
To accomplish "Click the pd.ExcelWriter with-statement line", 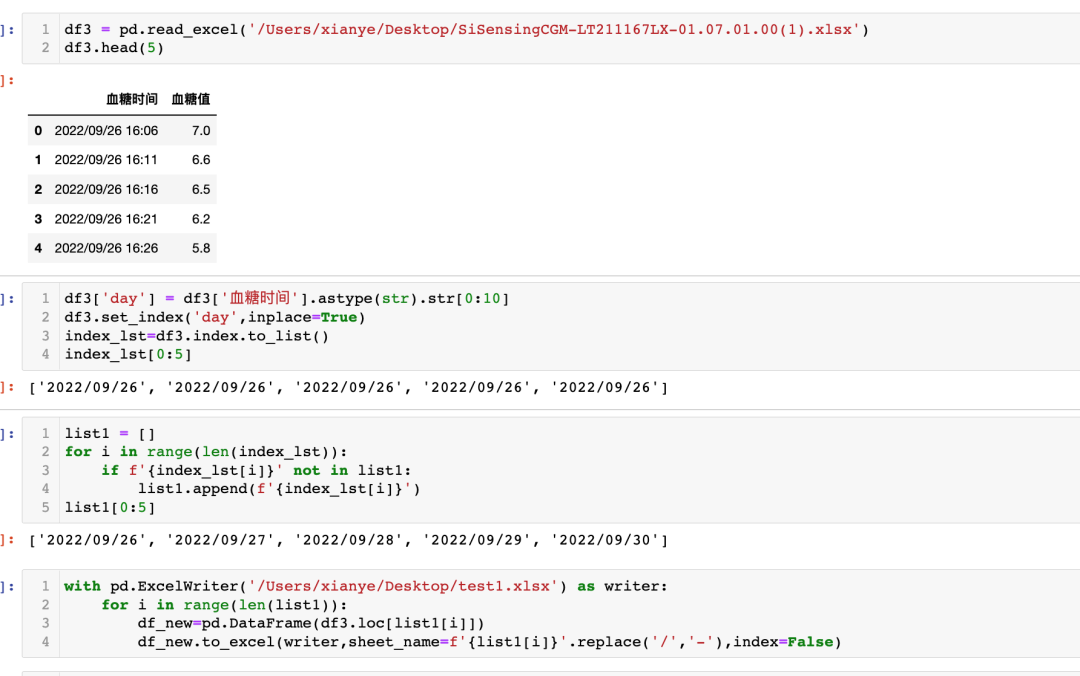I will [x=365, y=586].
